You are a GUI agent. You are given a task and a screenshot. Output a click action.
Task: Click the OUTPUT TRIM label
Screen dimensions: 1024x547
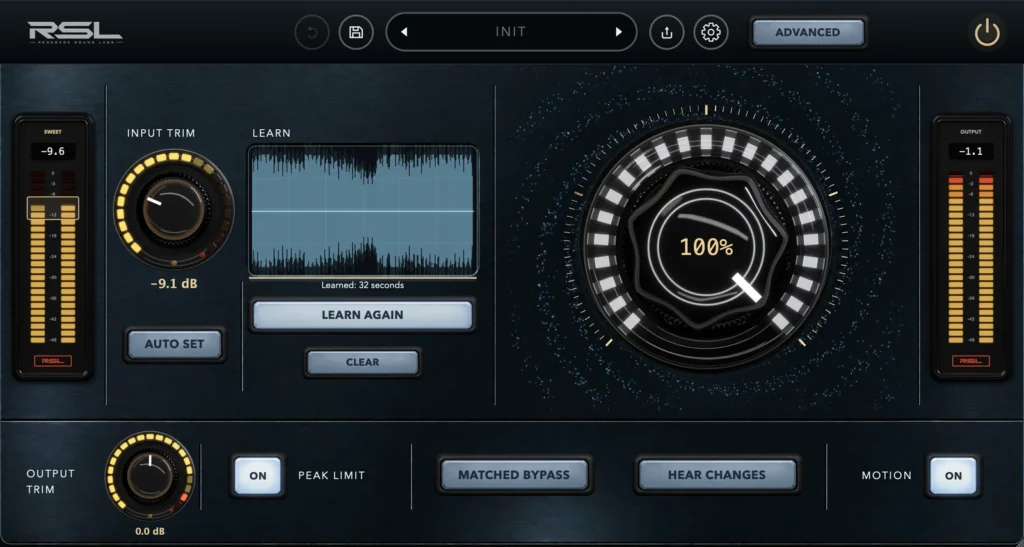click(50, 481)
